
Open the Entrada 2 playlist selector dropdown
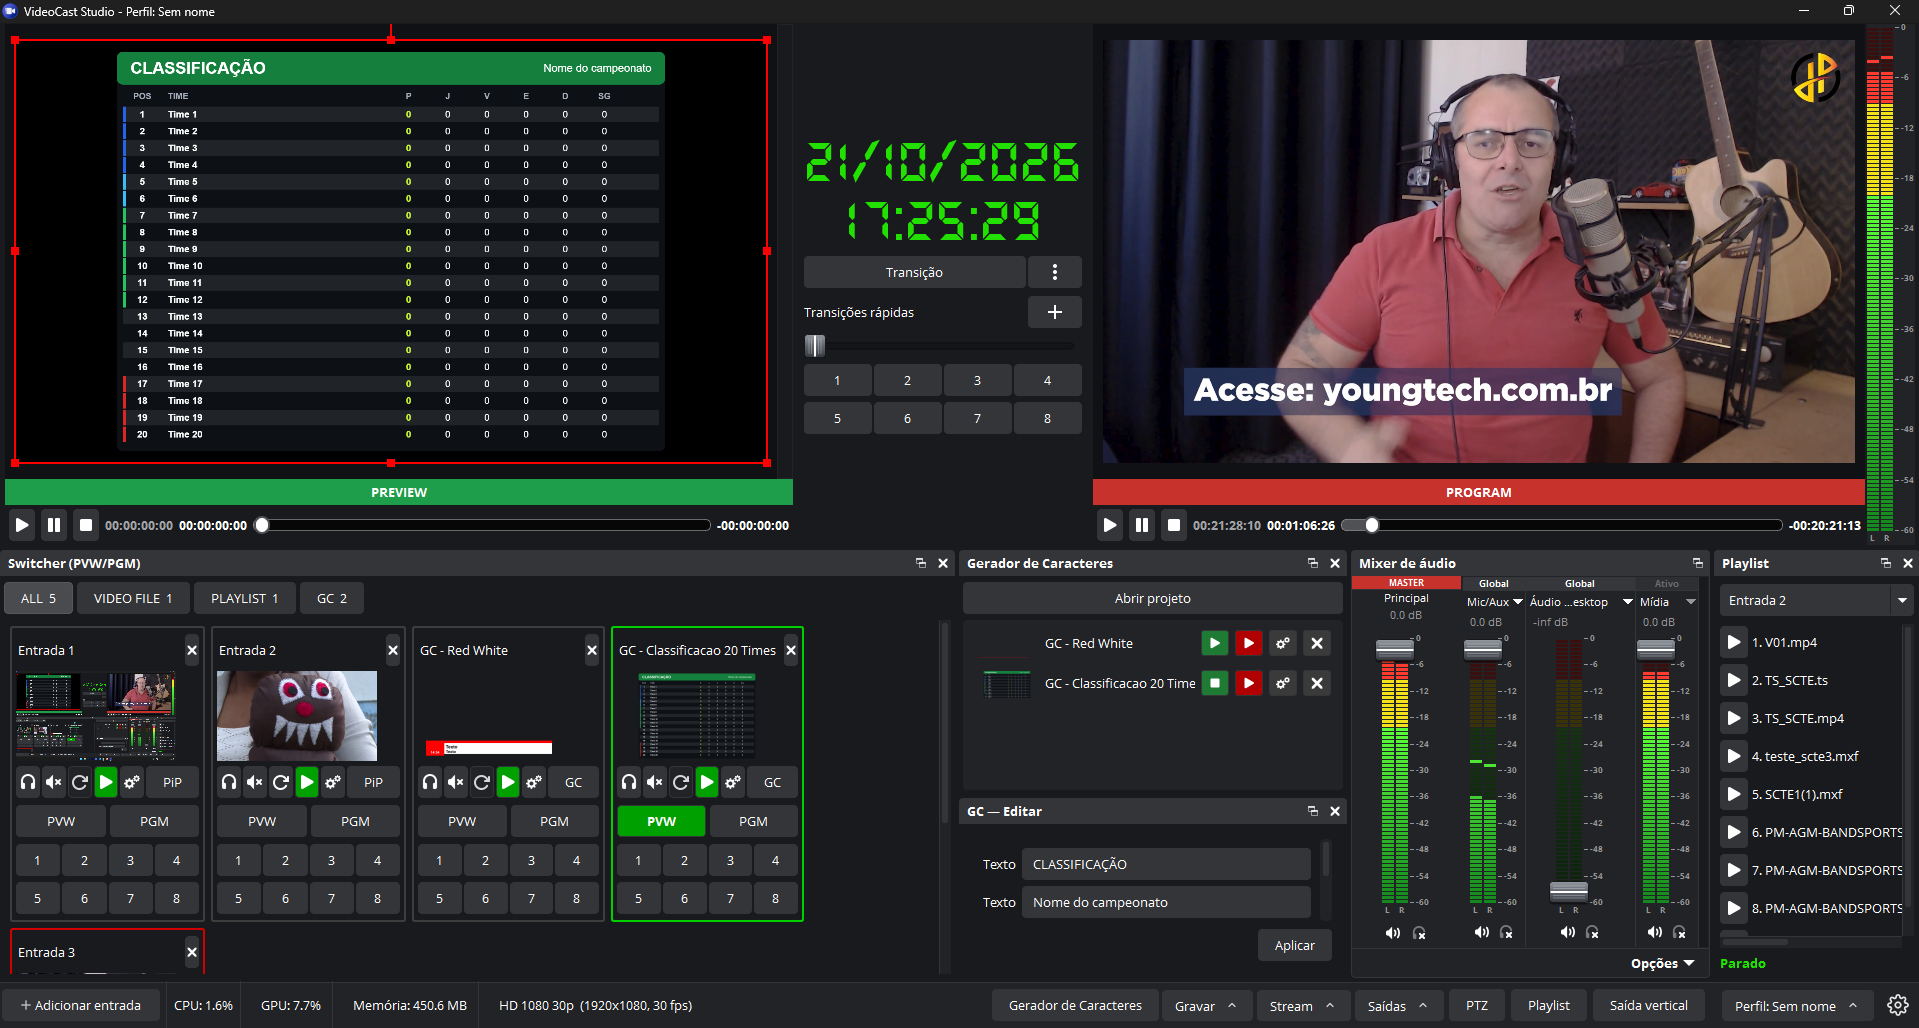pos(1901,600)
